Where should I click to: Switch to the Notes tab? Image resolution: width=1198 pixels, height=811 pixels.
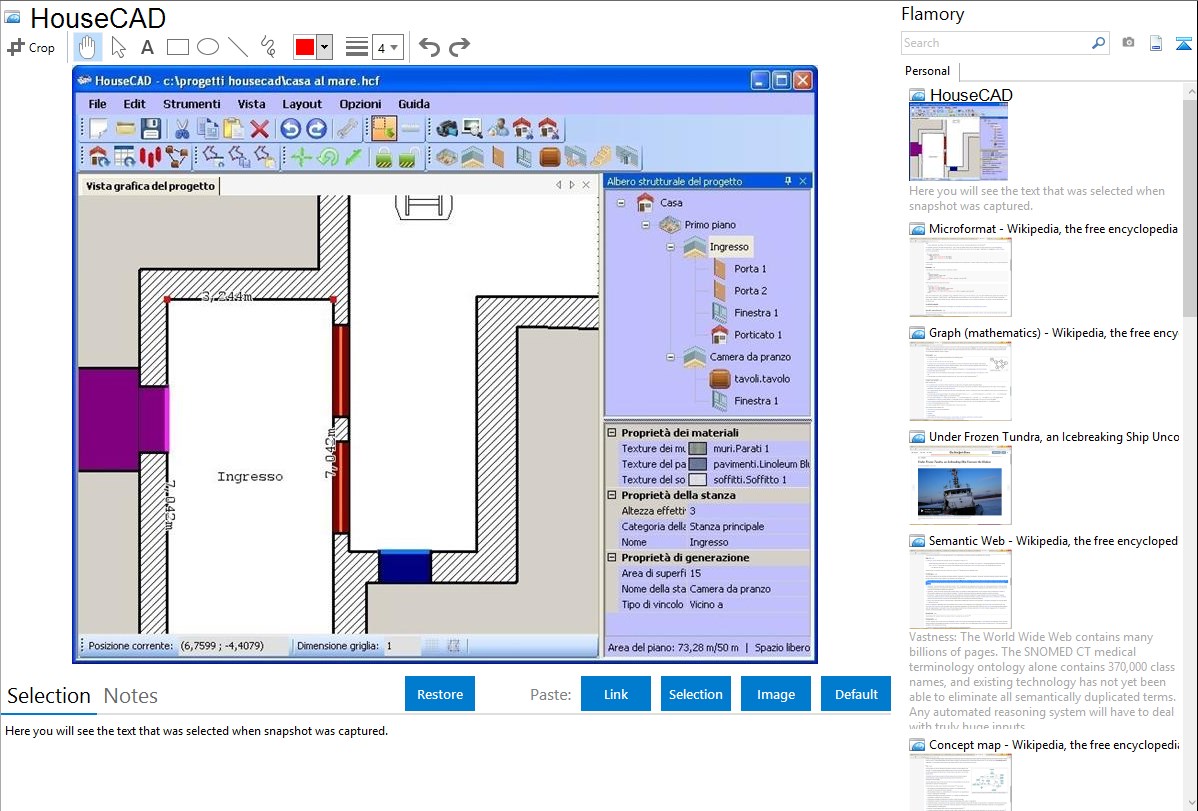(131, 696)
